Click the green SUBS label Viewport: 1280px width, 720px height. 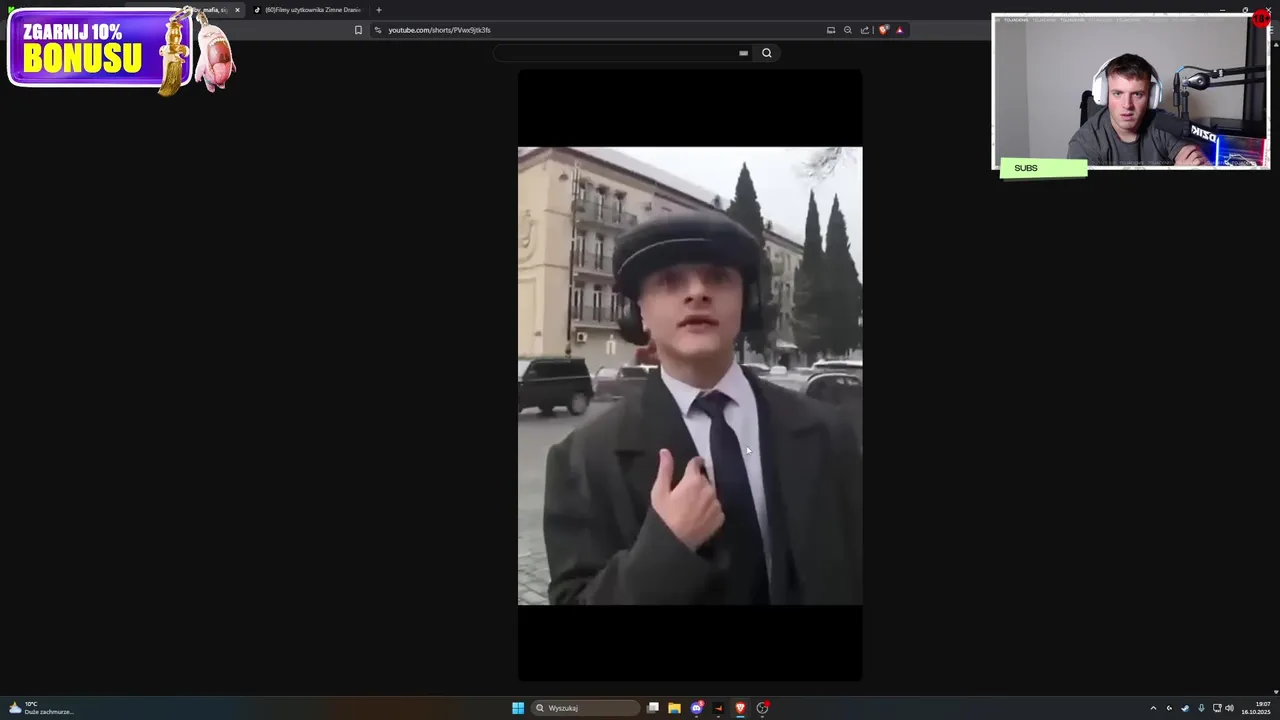[1043, 168]
